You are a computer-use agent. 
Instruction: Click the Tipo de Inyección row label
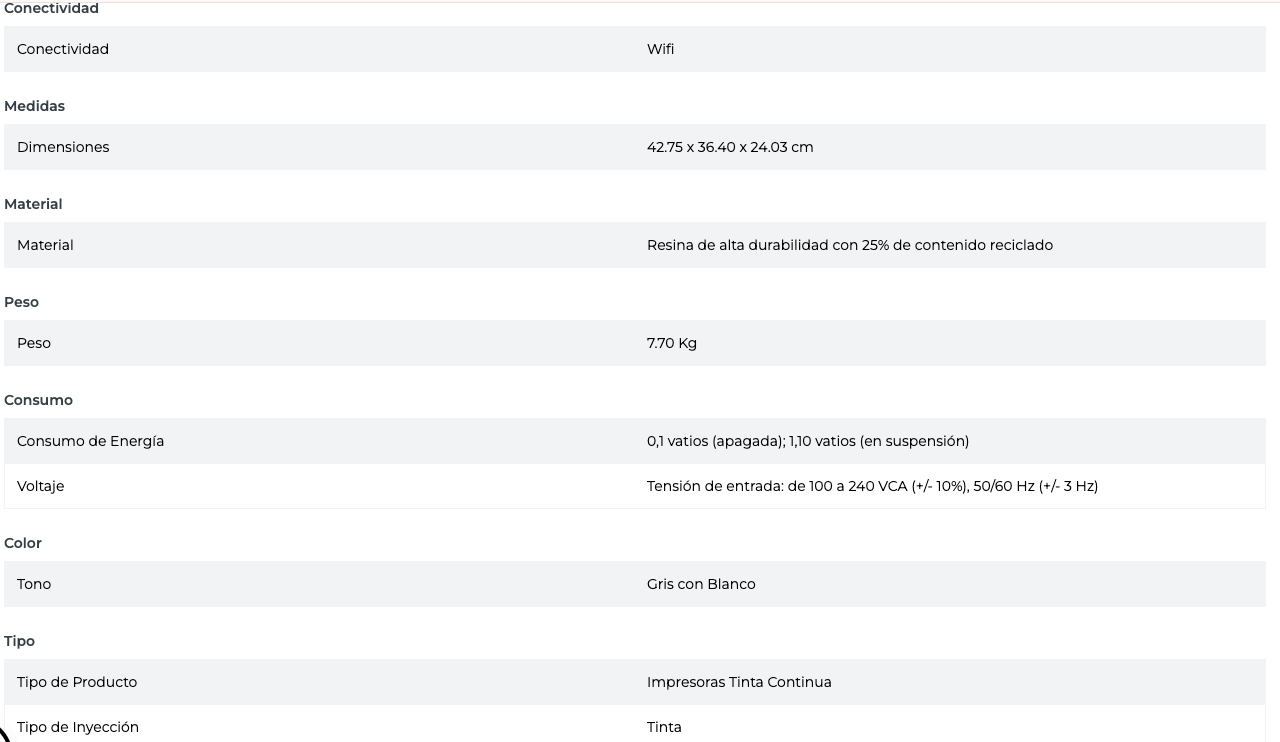point(78,727)
